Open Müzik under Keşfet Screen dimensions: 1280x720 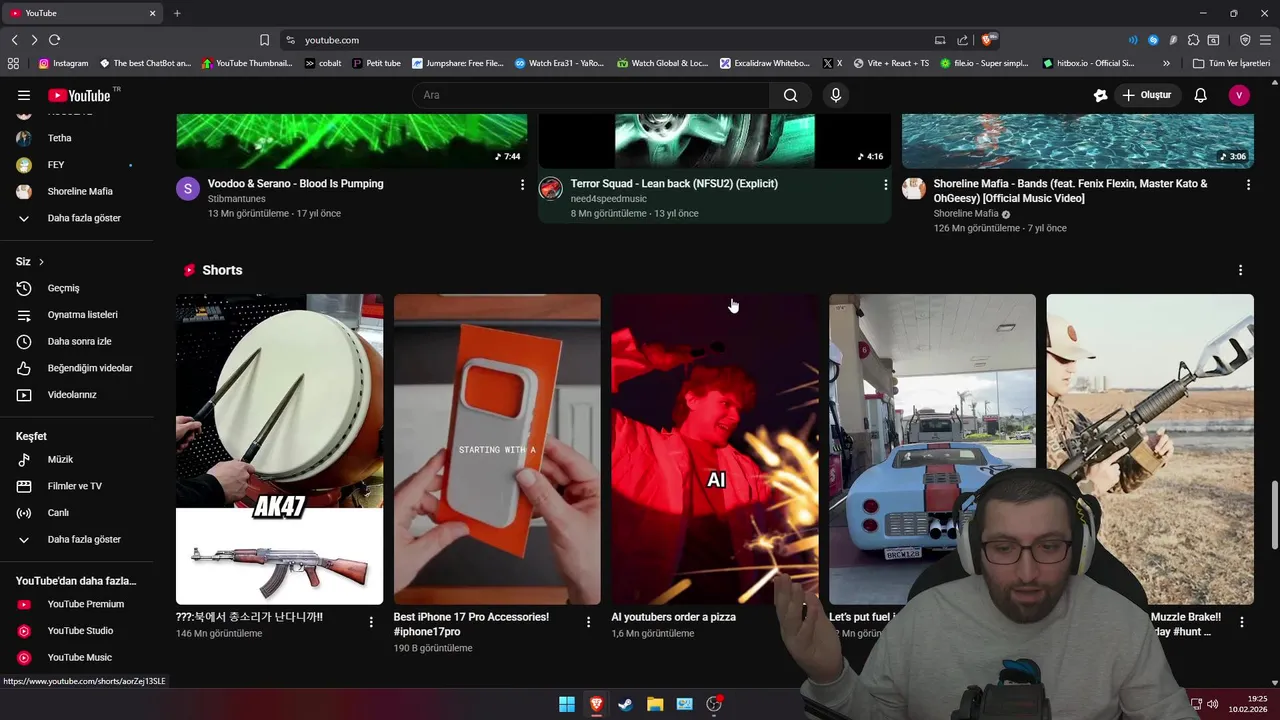pos(76,459)
